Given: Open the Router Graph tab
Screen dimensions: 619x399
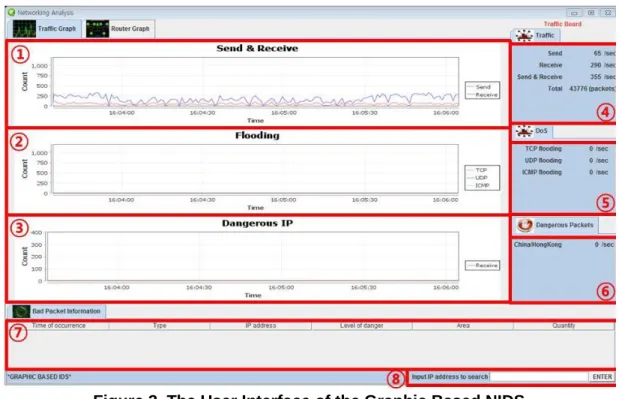Looking at the screenshot, I should point(118,29).
